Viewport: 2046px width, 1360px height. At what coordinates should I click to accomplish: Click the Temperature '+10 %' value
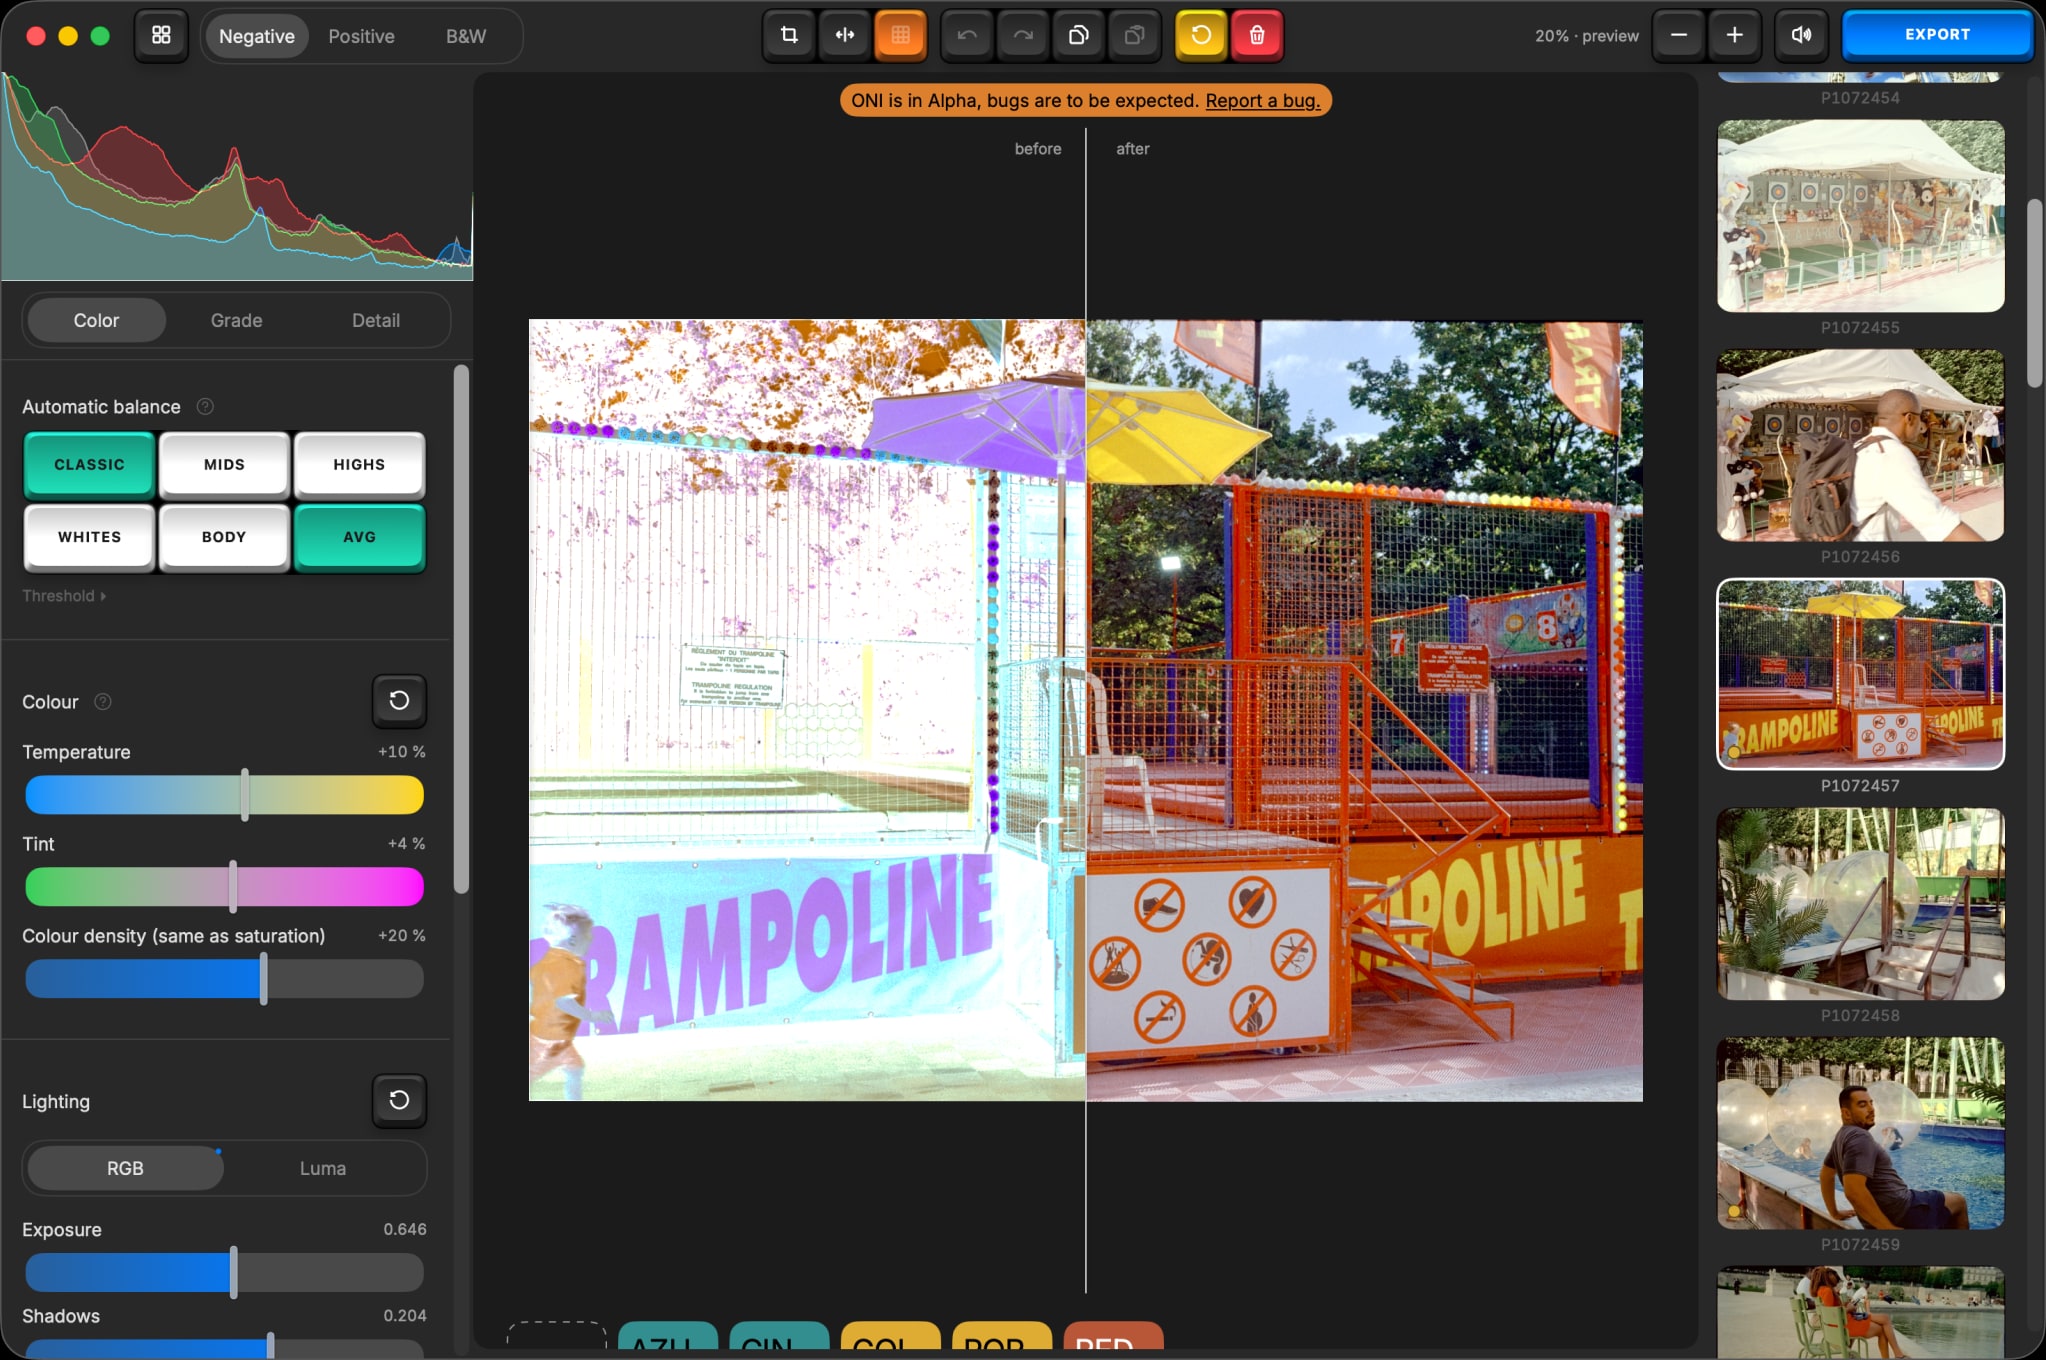coord(401,752)
